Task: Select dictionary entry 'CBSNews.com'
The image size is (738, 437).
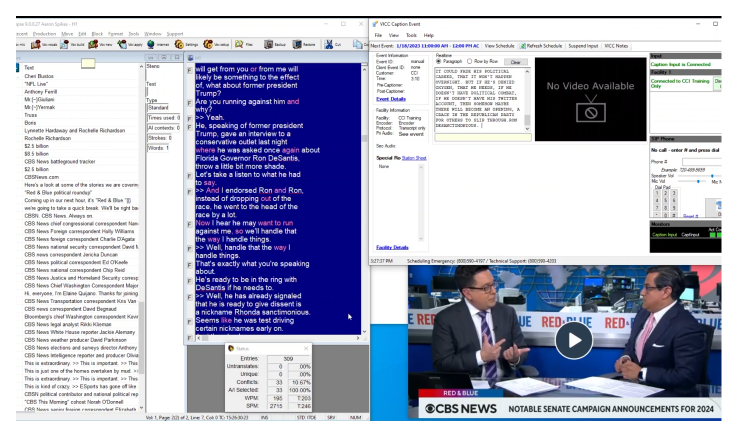Action: click(x=41, y=177)
